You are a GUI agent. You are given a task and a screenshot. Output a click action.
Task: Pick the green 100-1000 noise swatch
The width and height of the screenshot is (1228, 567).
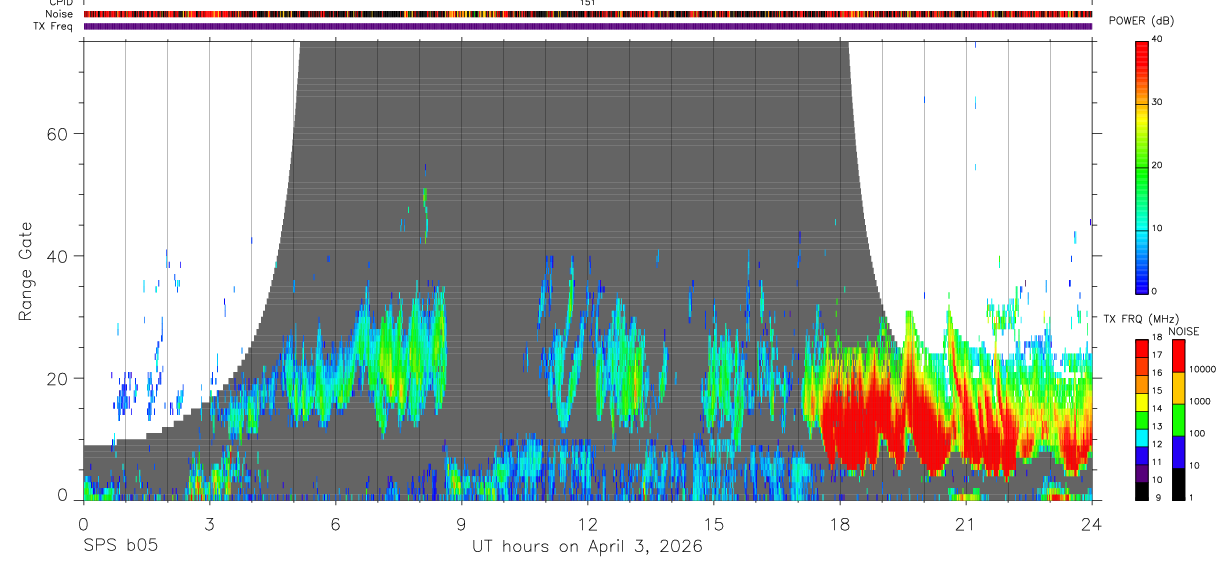point(1177,420)
